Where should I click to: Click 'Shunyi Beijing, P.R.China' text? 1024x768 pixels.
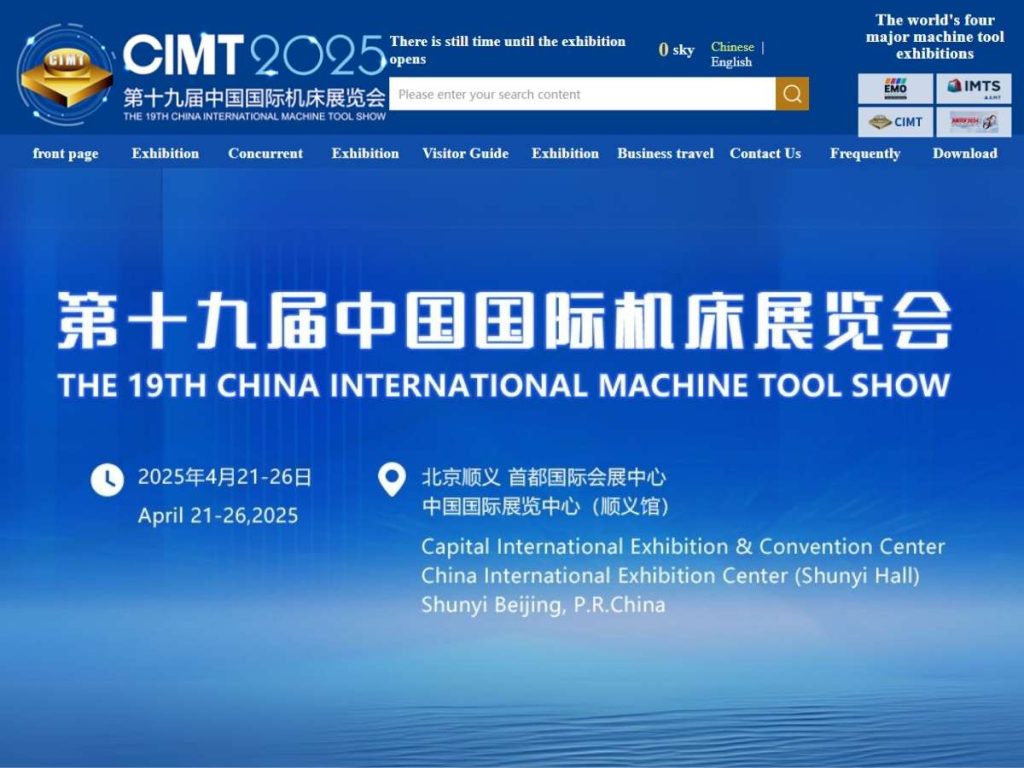pos(543,605)
